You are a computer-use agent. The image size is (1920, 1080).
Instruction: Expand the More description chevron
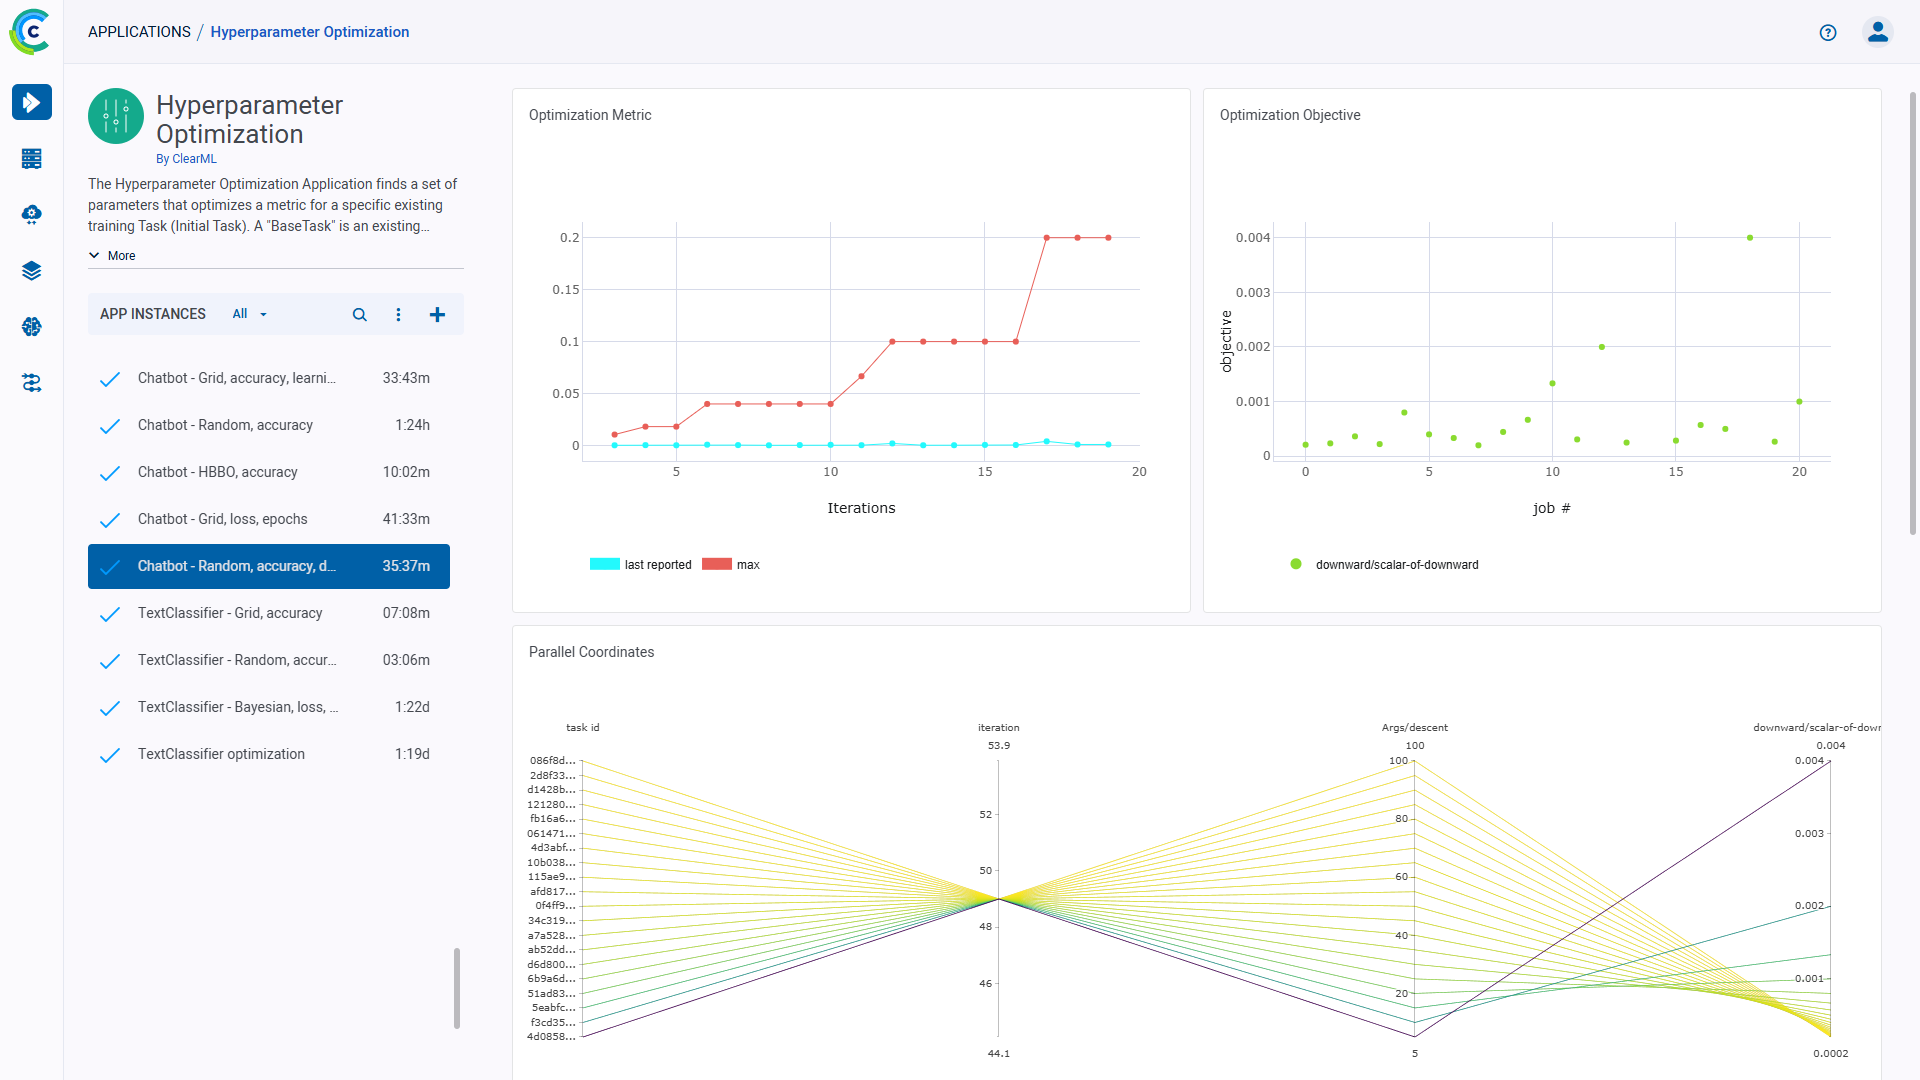coord(94,255)
